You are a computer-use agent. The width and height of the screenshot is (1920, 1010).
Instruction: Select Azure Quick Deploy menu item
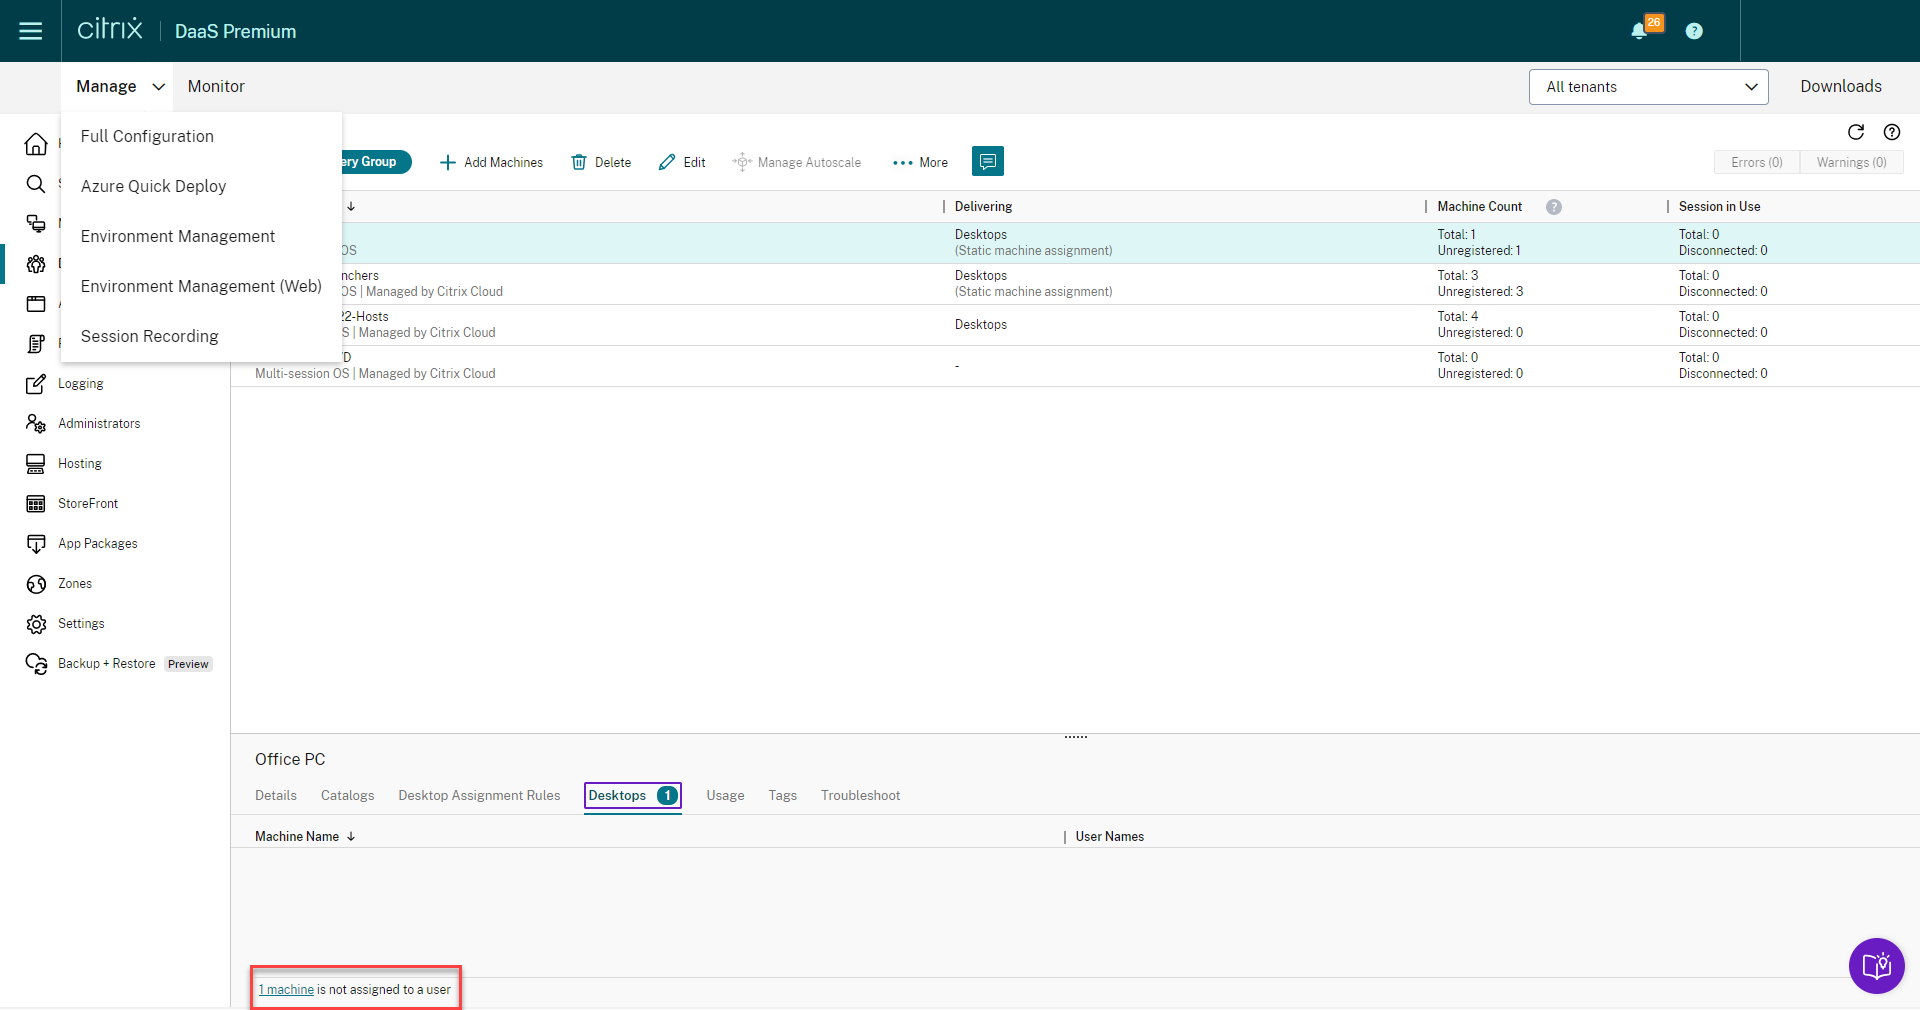tap(153, 186)
